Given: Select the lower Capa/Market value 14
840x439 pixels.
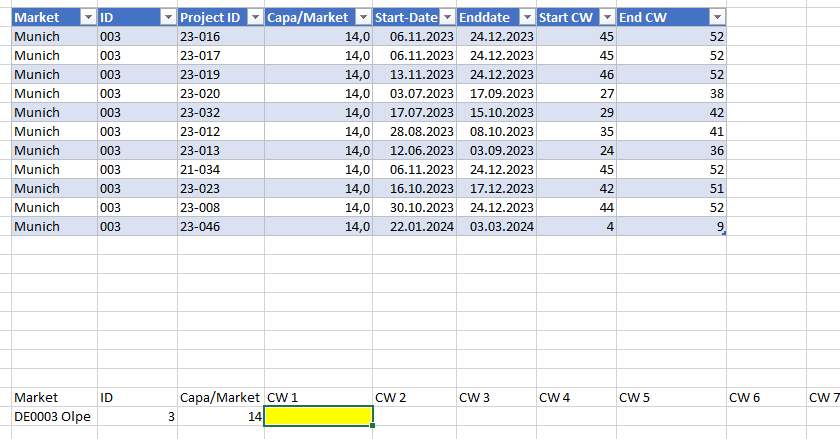Looking at the screenshot, I should (x=221, y=416).
